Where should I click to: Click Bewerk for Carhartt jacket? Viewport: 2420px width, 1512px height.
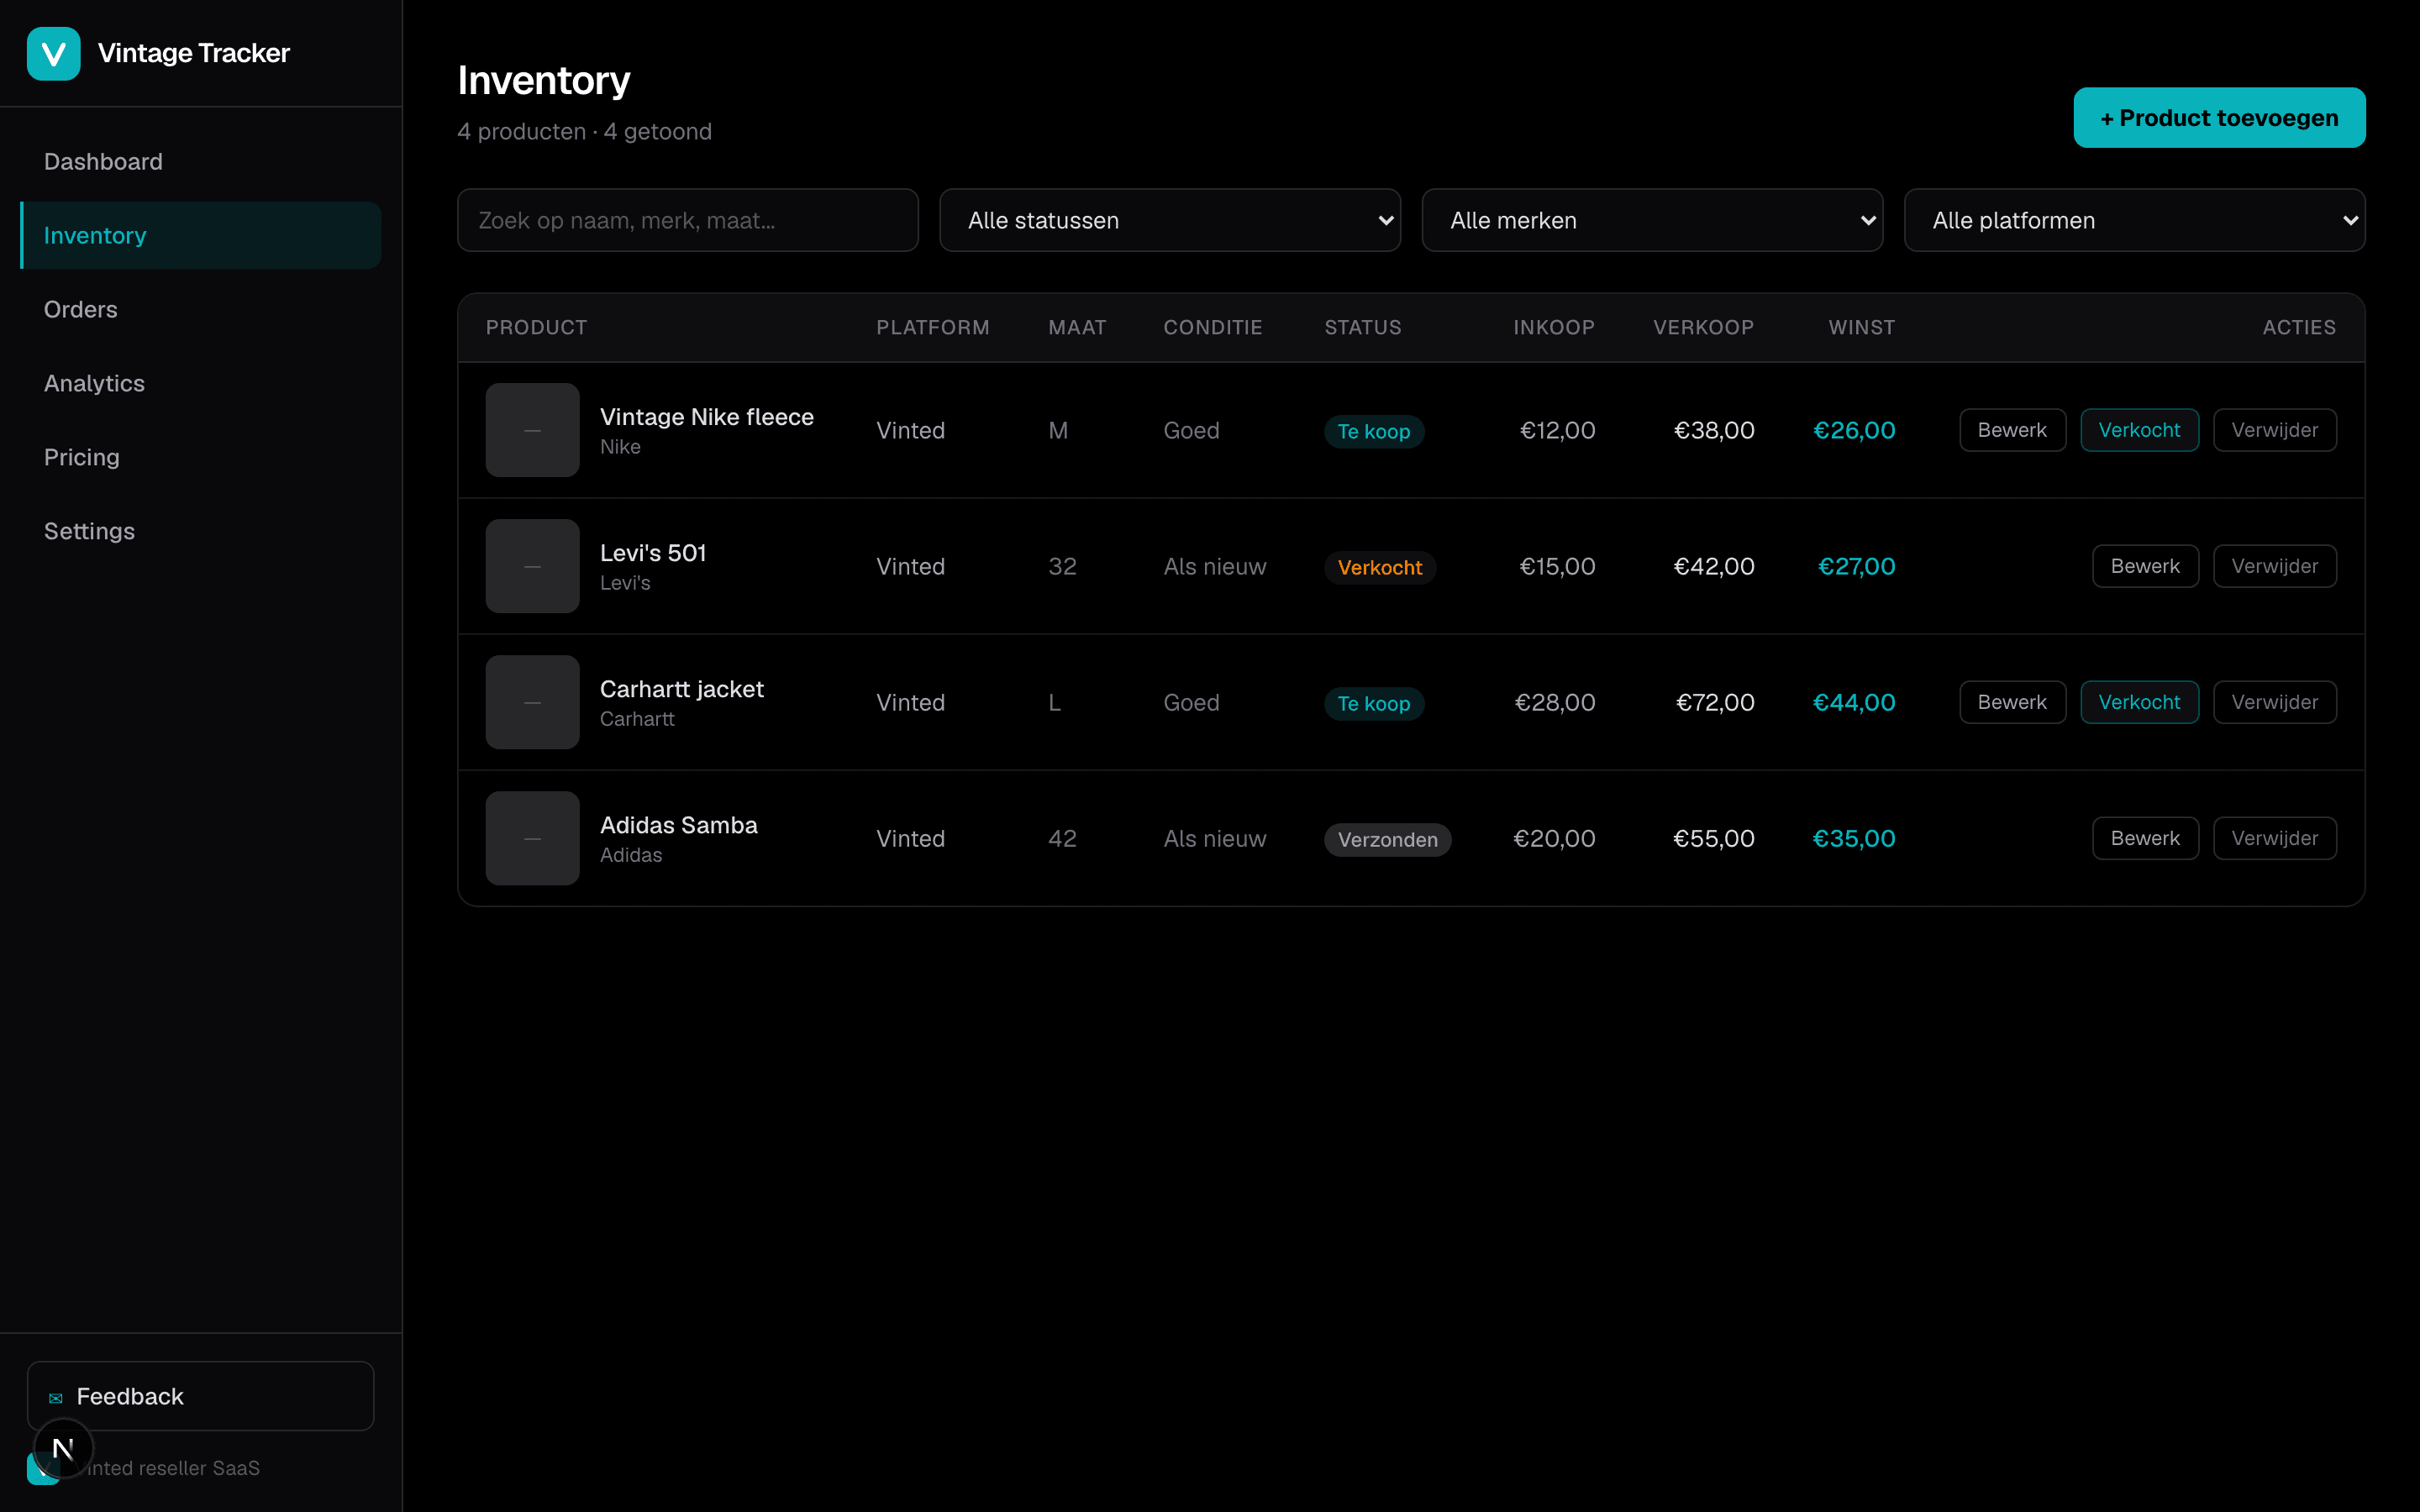(x=2012, y=702)
